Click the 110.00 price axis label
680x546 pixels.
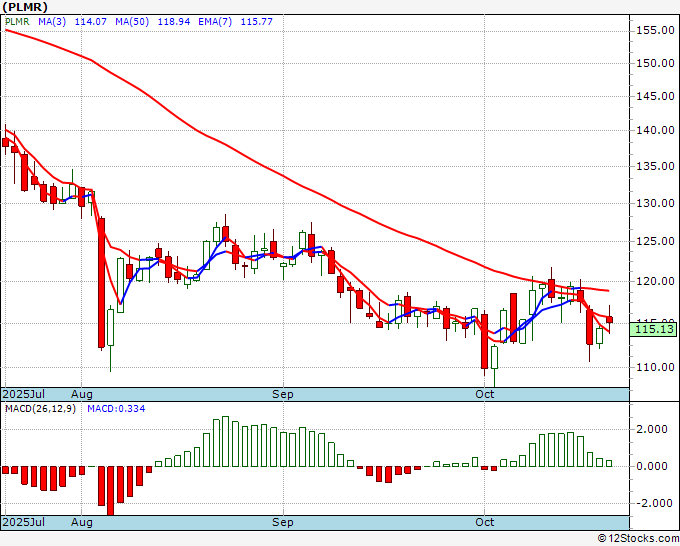click(x=655, y=367)
